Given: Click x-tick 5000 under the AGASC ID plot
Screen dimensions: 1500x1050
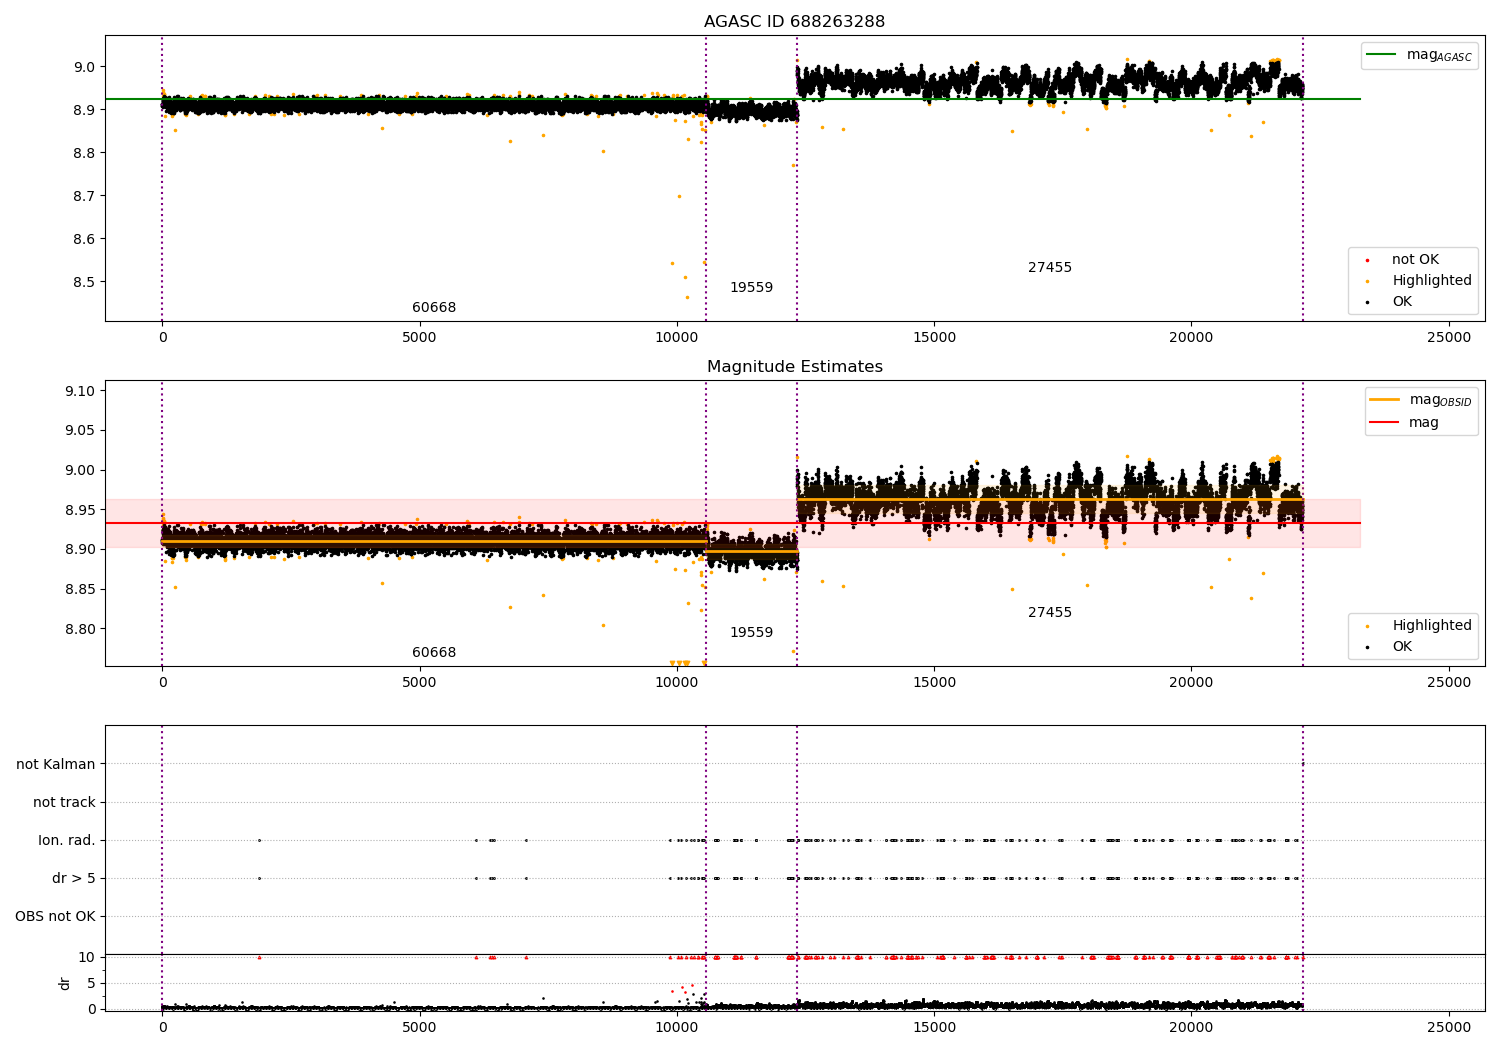Looking at the screenshot, I should click(x=419, y=338).
